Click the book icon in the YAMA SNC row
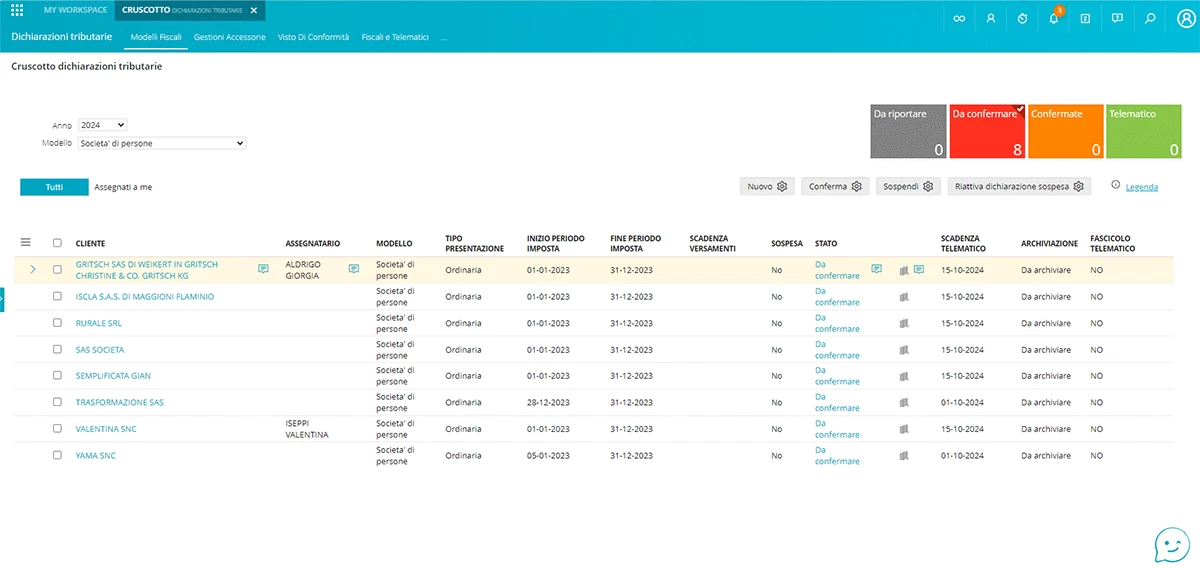 point(904,455)
